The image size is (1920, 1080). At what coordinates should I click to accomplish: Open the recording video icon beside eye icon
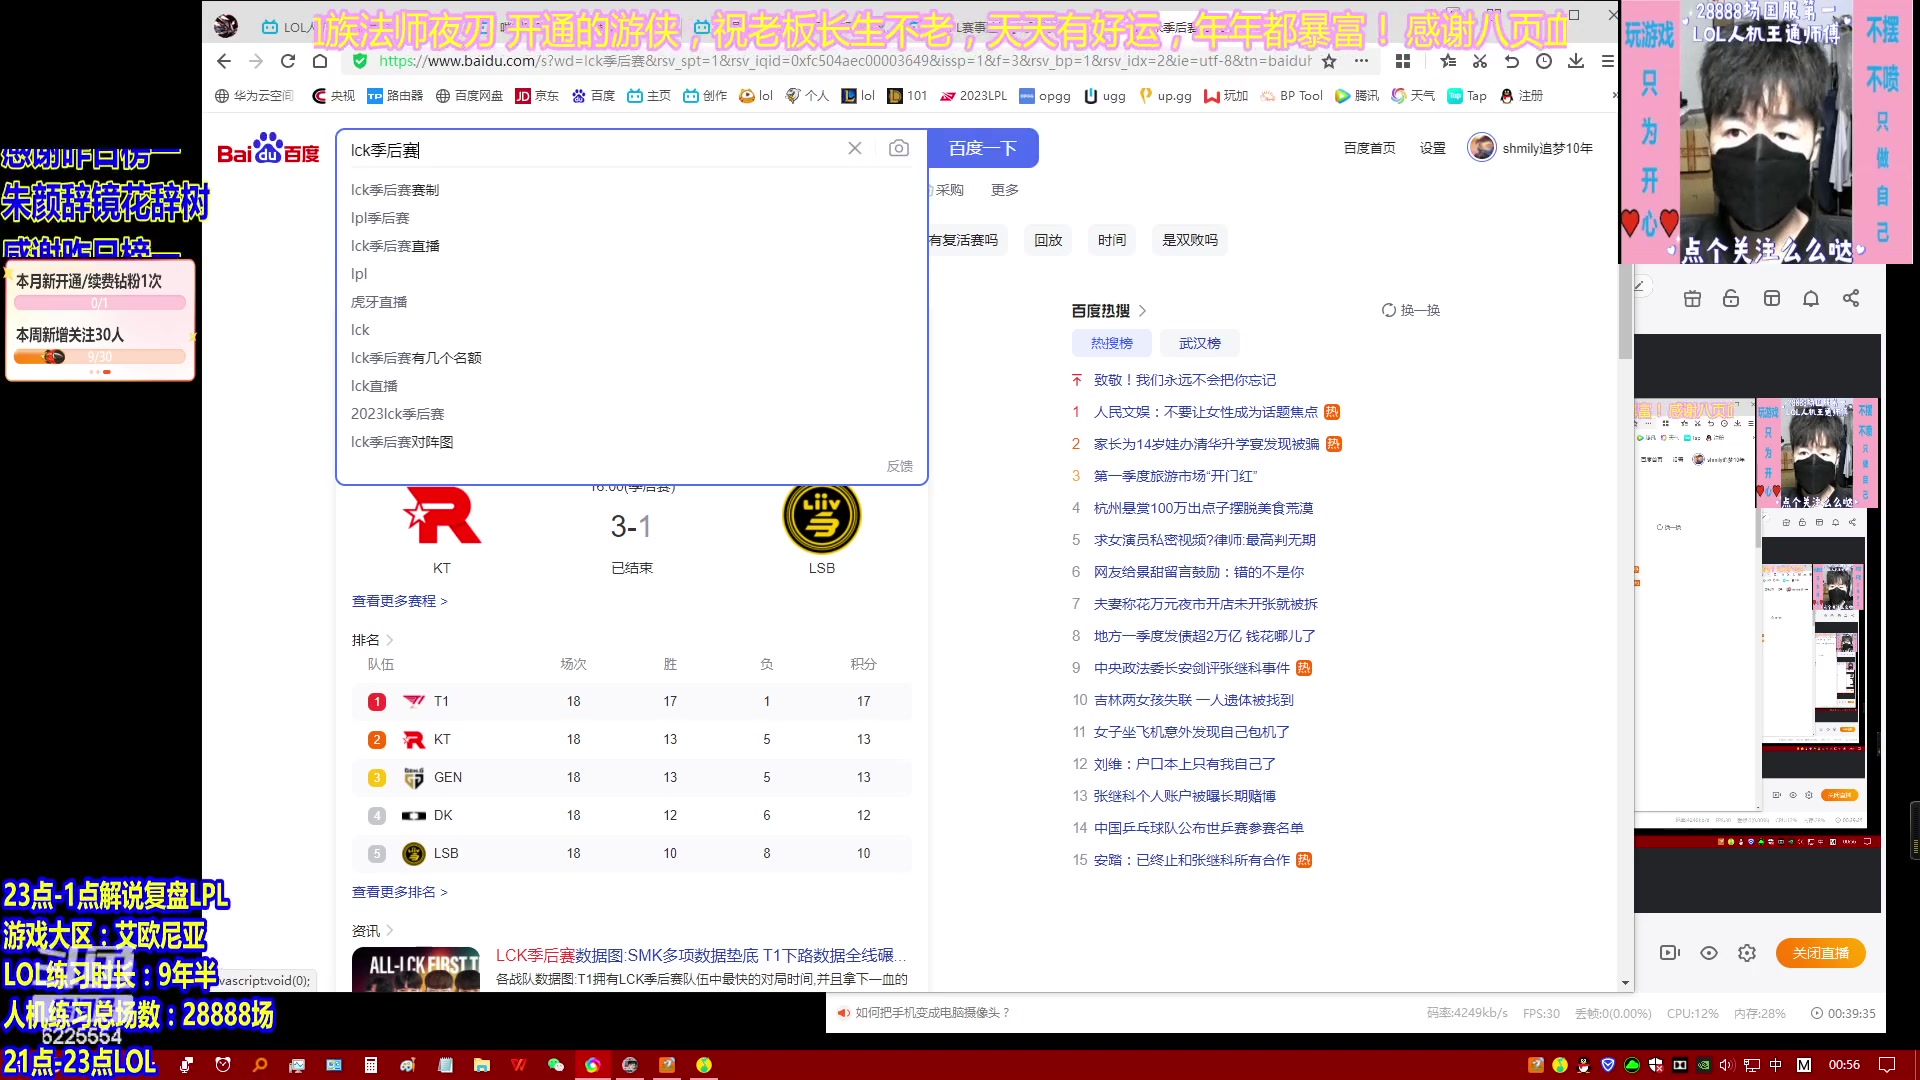[x=1670, y=953]
